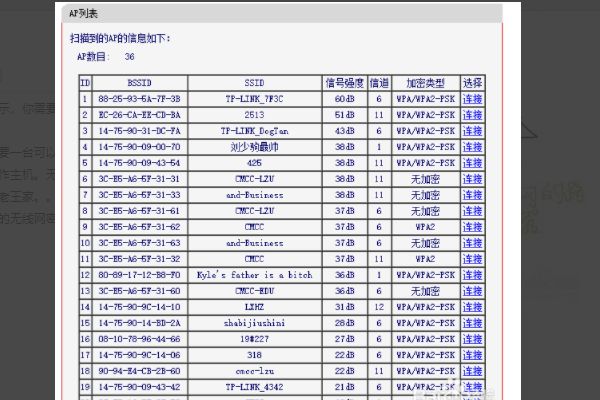Viewport: 600px width, 400px height.
Task: Connect to the 19#227 network
Action: [x=473, y=338]
